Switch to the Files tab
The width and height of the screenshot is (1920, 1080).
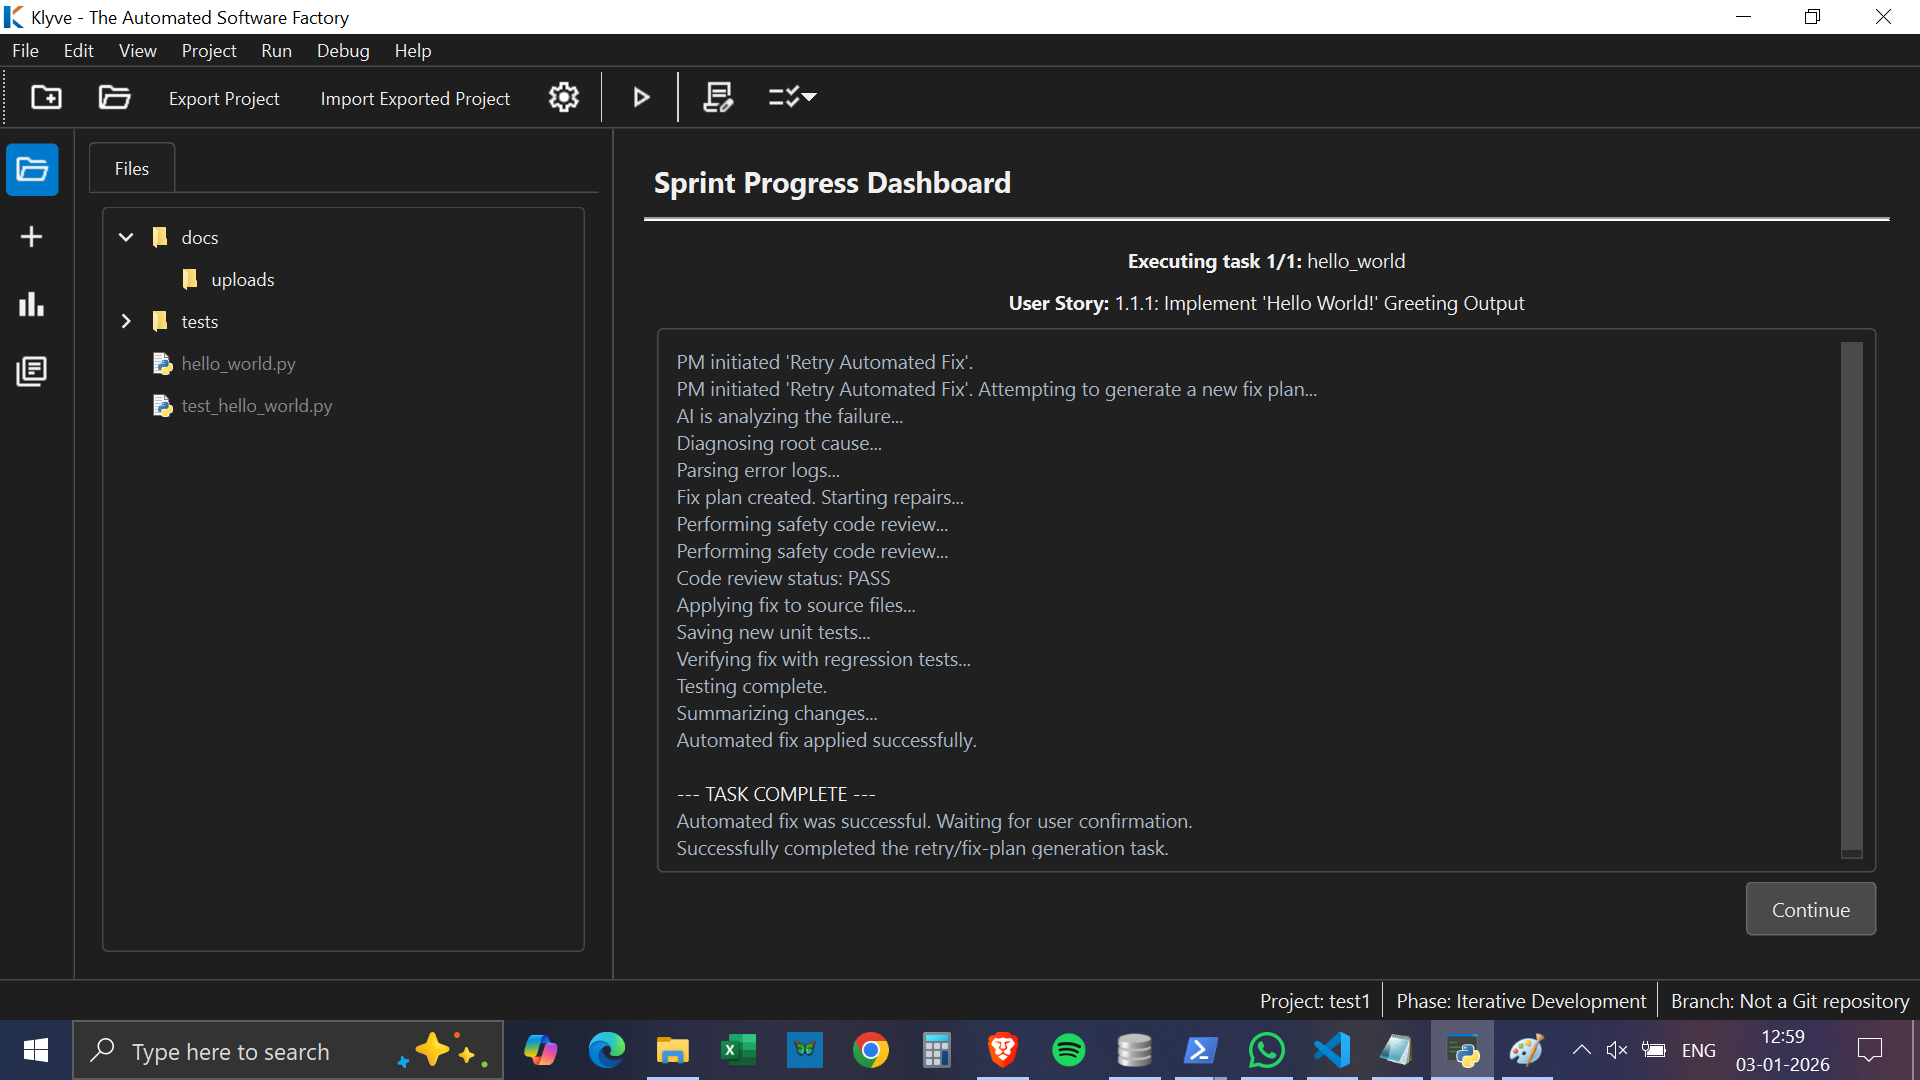[131, 169]
